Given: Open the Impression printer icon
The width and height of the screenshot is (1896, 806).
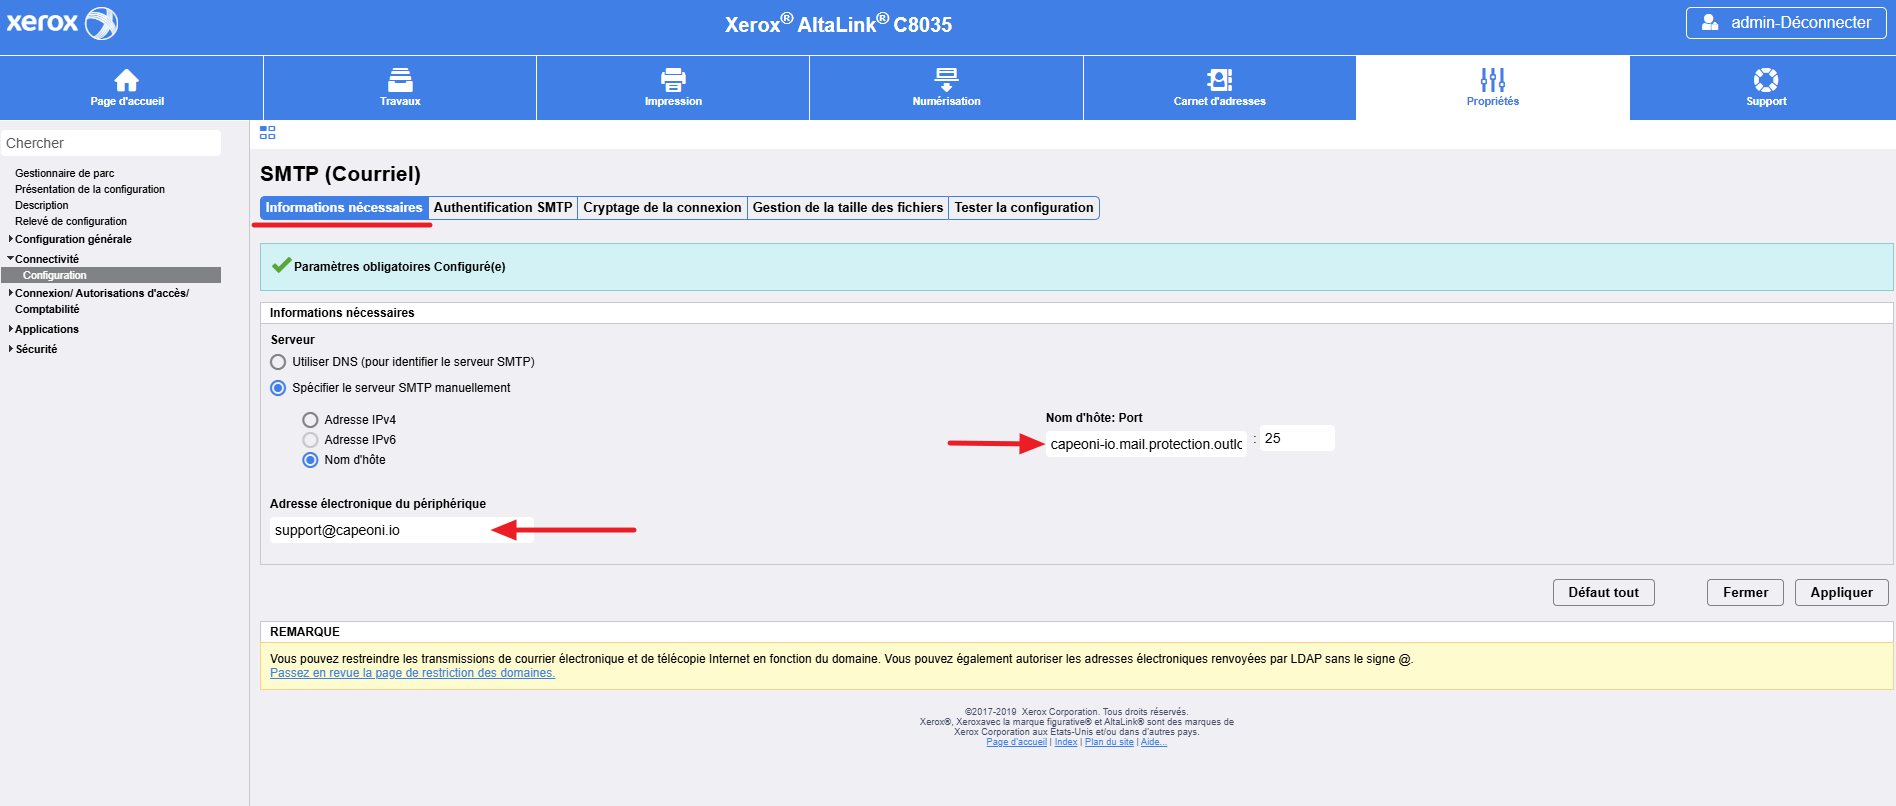Looking at the screenshot, I should pos(673,80).
